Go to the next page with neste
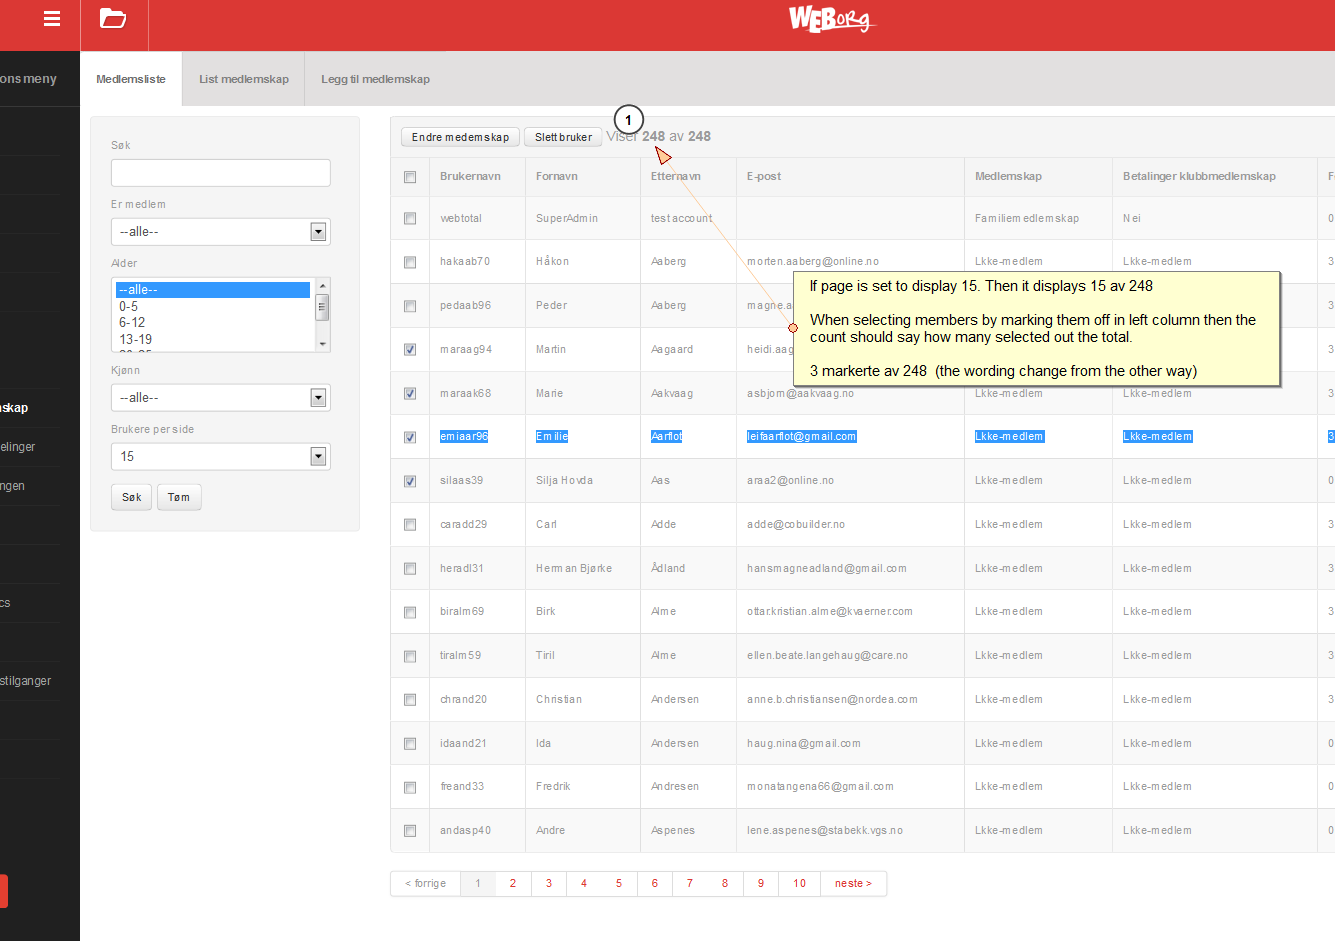This screenshot has height=941, width=1335. pyautogui.click(x=853, y=884)
